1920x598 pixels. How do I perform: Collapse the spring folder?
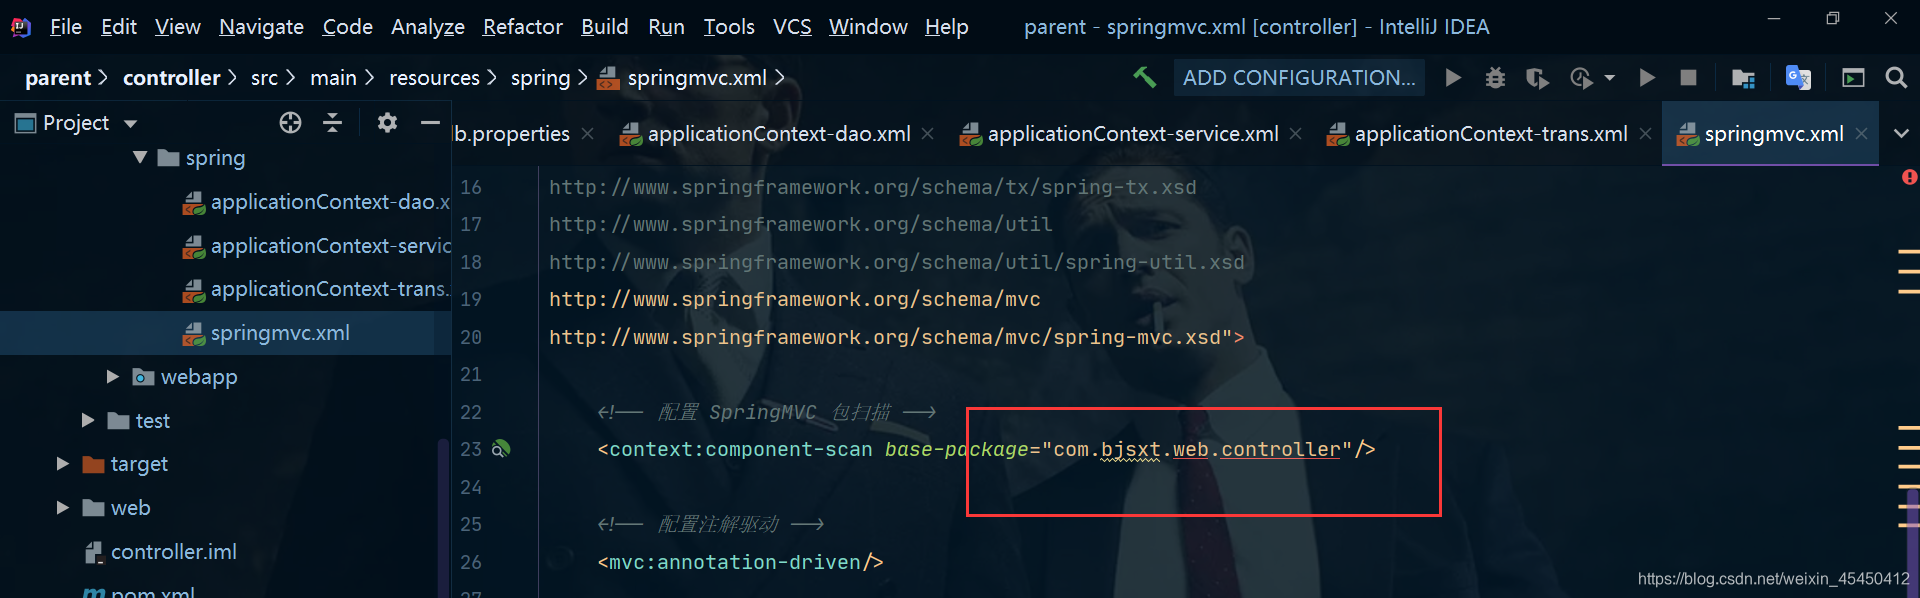point(140,157)
